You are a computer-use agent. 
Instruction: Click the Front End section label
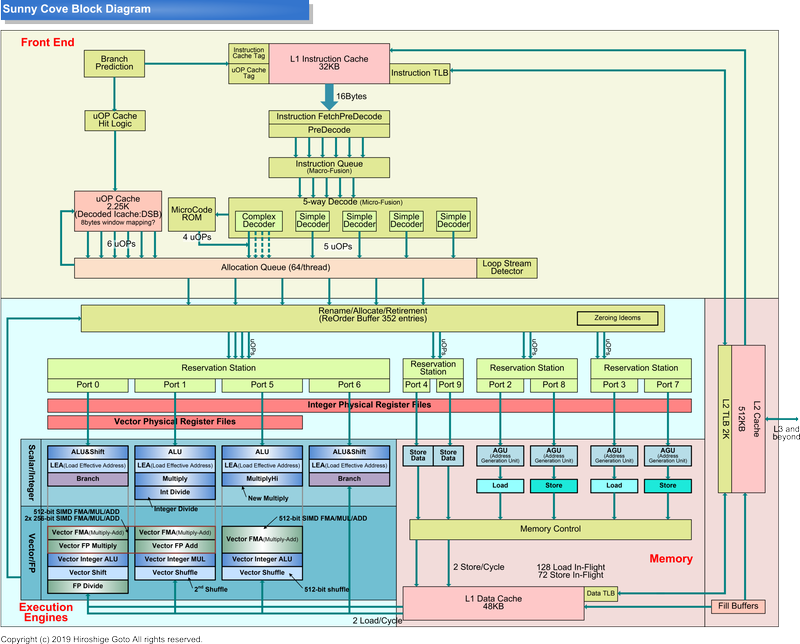point(47,42)
